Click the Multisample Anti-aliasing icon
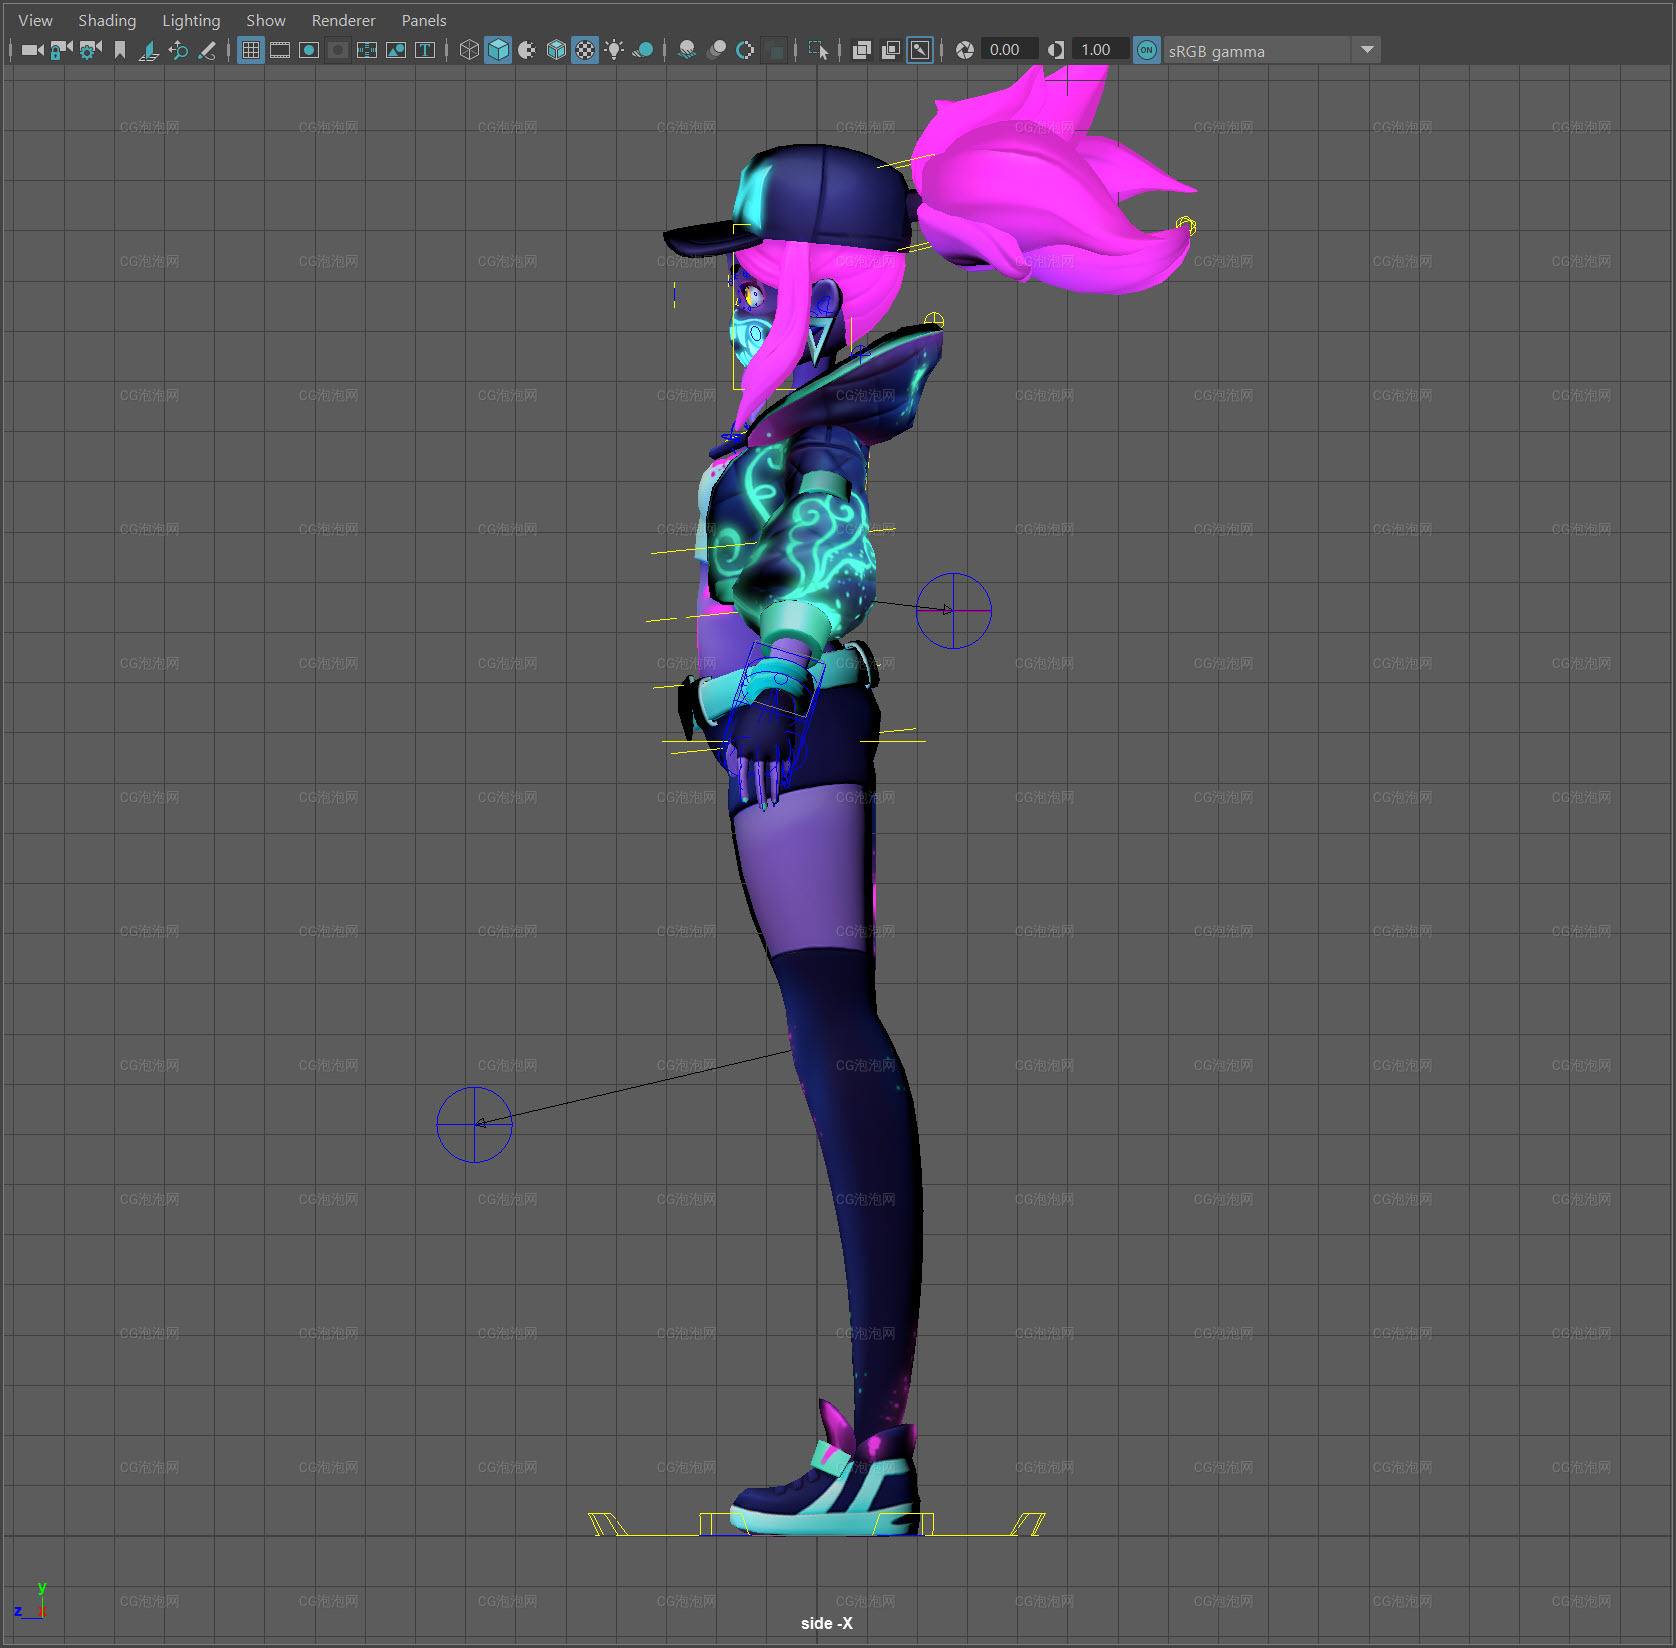Image resolution: width=1676 pixels, height=1648 pixels. (745, 50)
